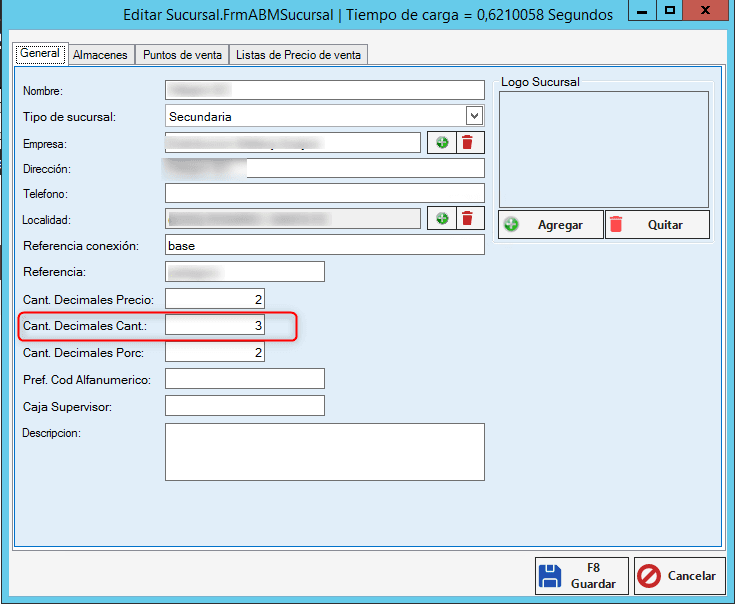Remove the logo with Quitar button
Screen dimensions: 735x606
pyautogui.click(x=657, y=225)
